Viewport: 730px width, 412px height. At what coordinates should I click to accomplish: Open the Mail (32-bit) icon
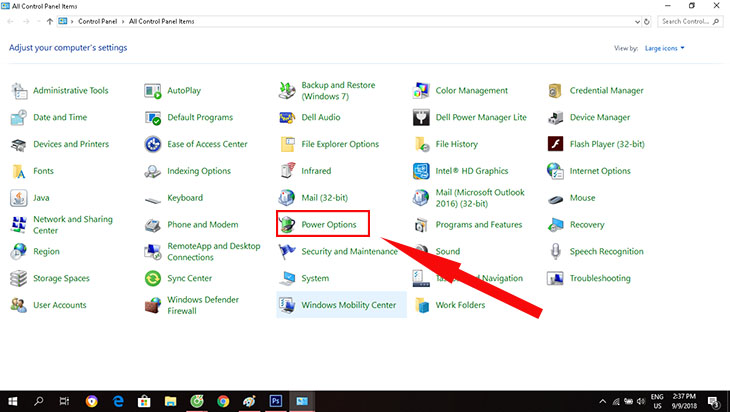click(287, 198)
